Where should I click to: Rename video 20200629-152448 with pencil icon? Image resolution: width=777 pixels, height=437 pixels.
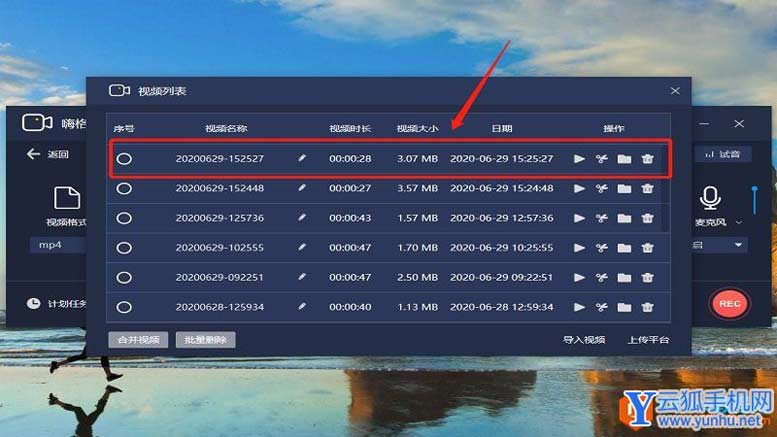point(302,188)
